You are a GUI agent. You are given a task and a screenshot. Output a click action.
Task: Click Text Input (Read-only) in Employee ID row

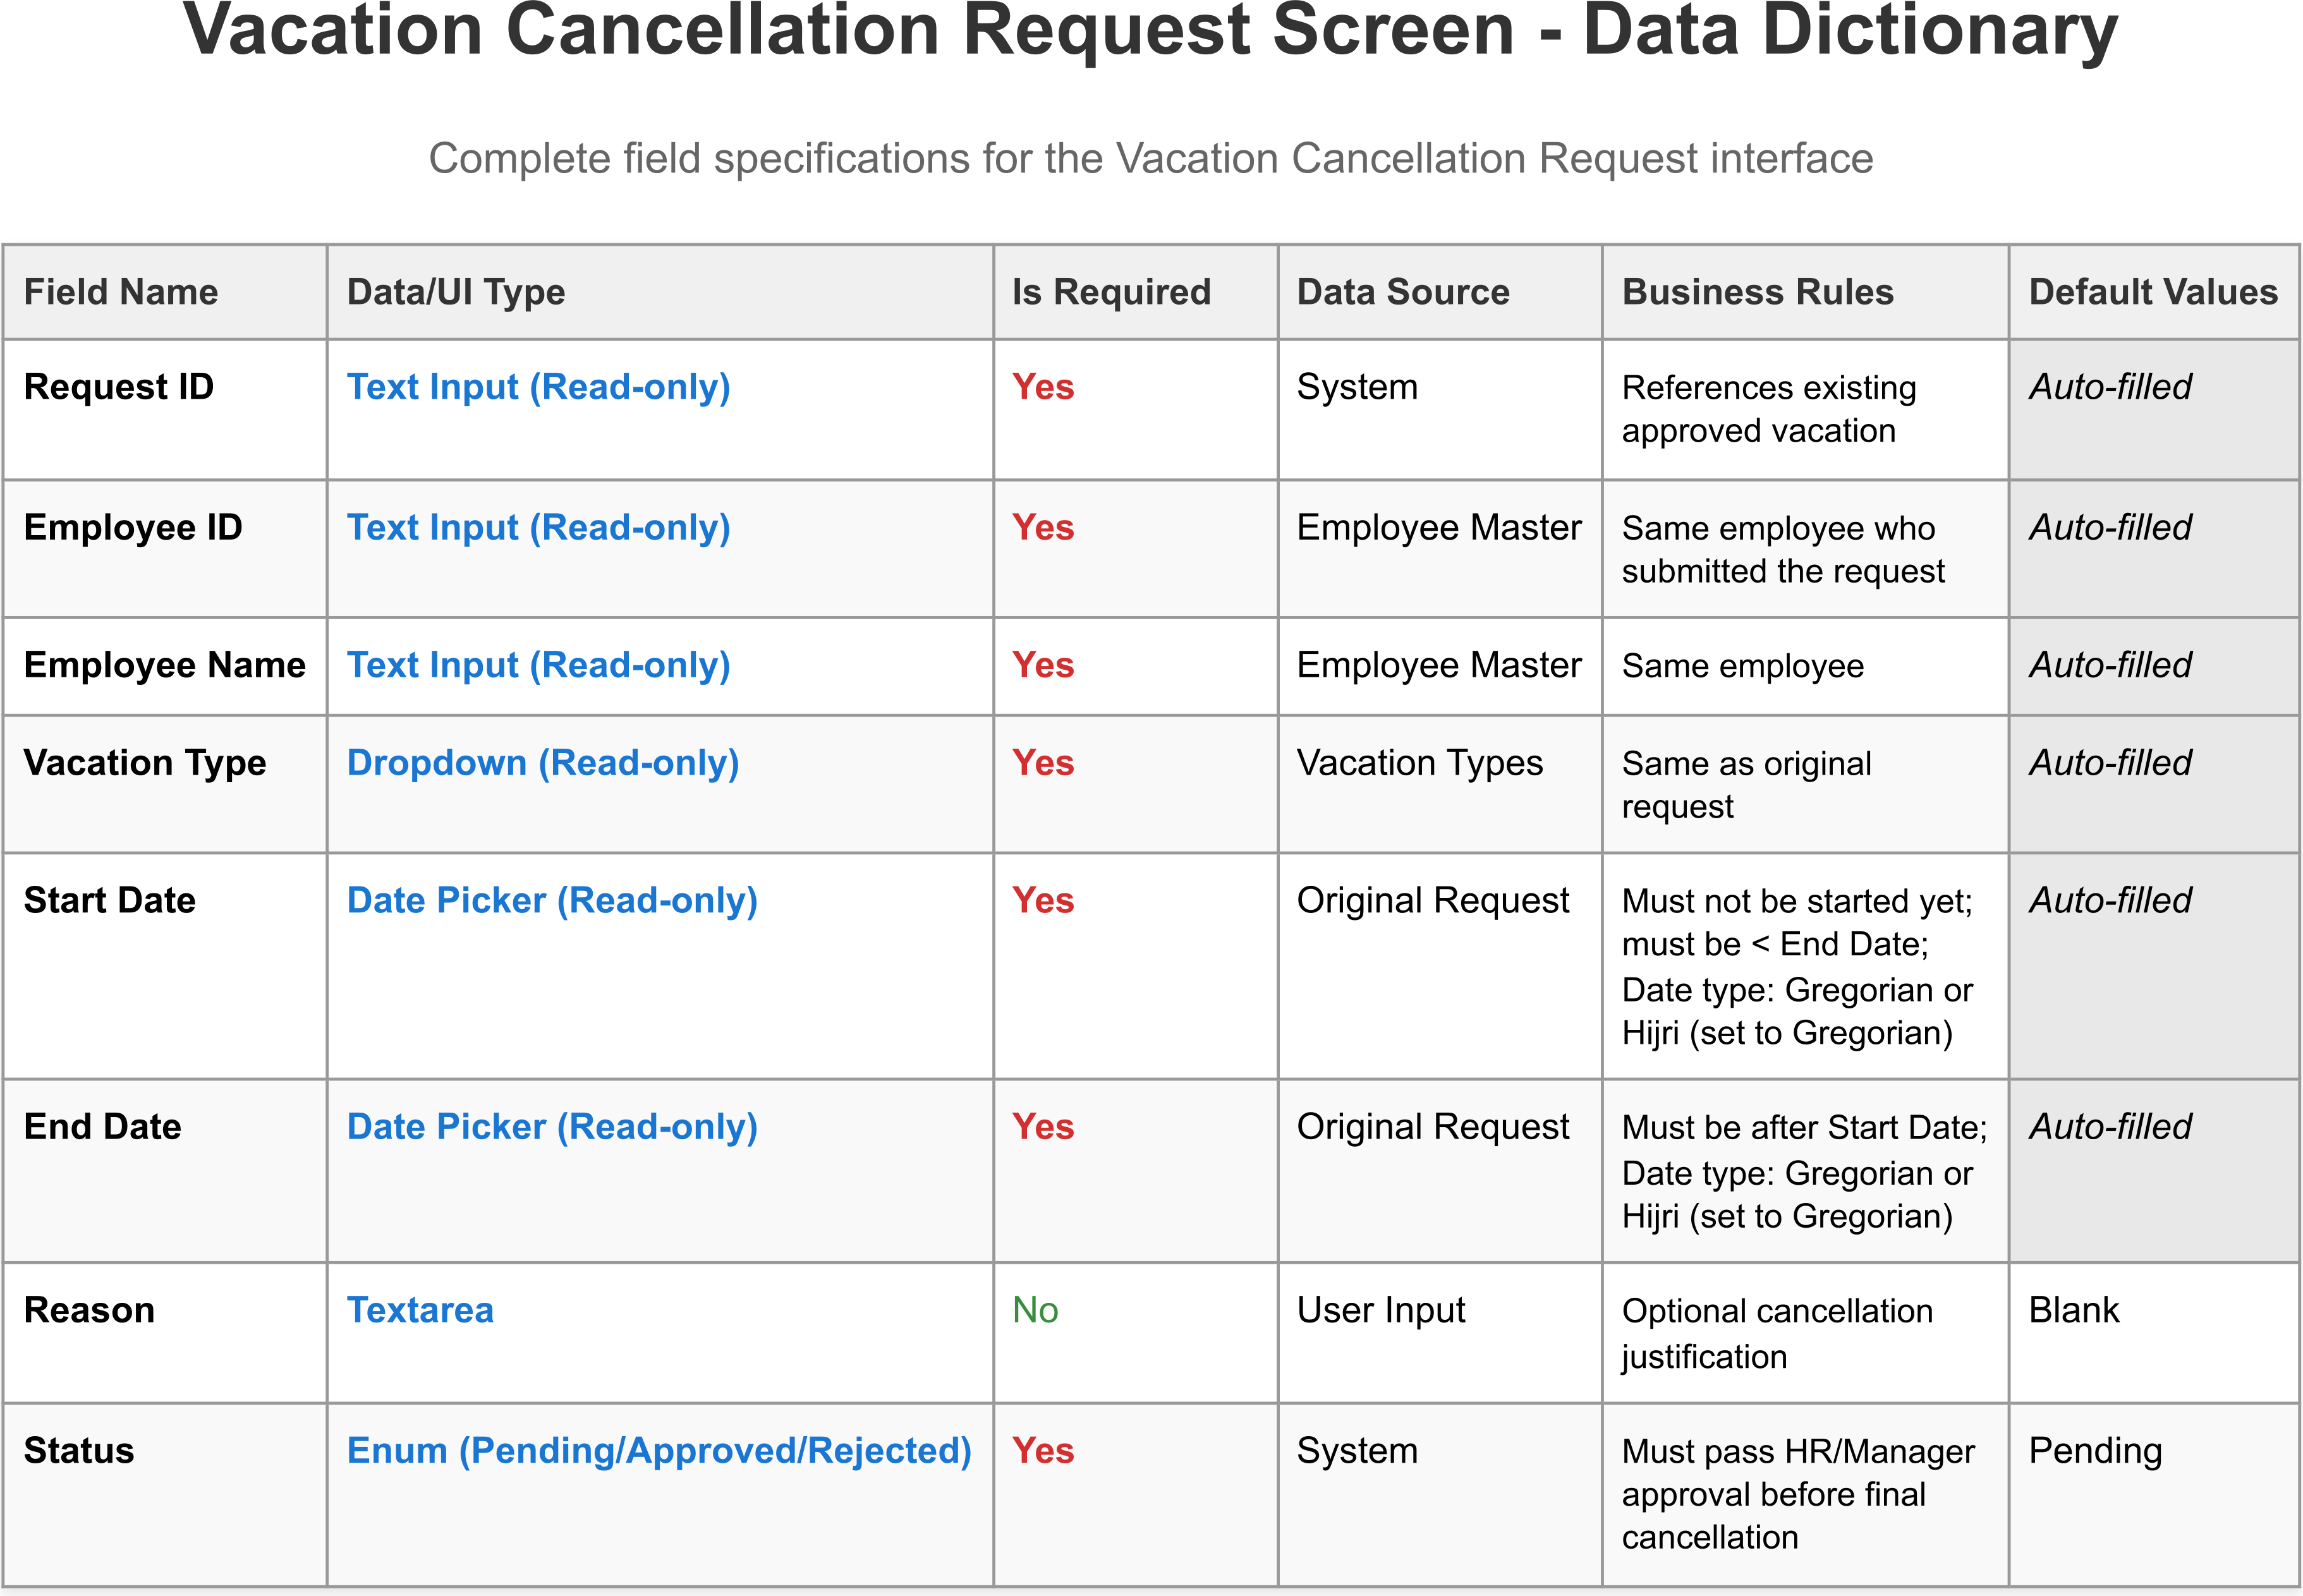coord(538,528)
